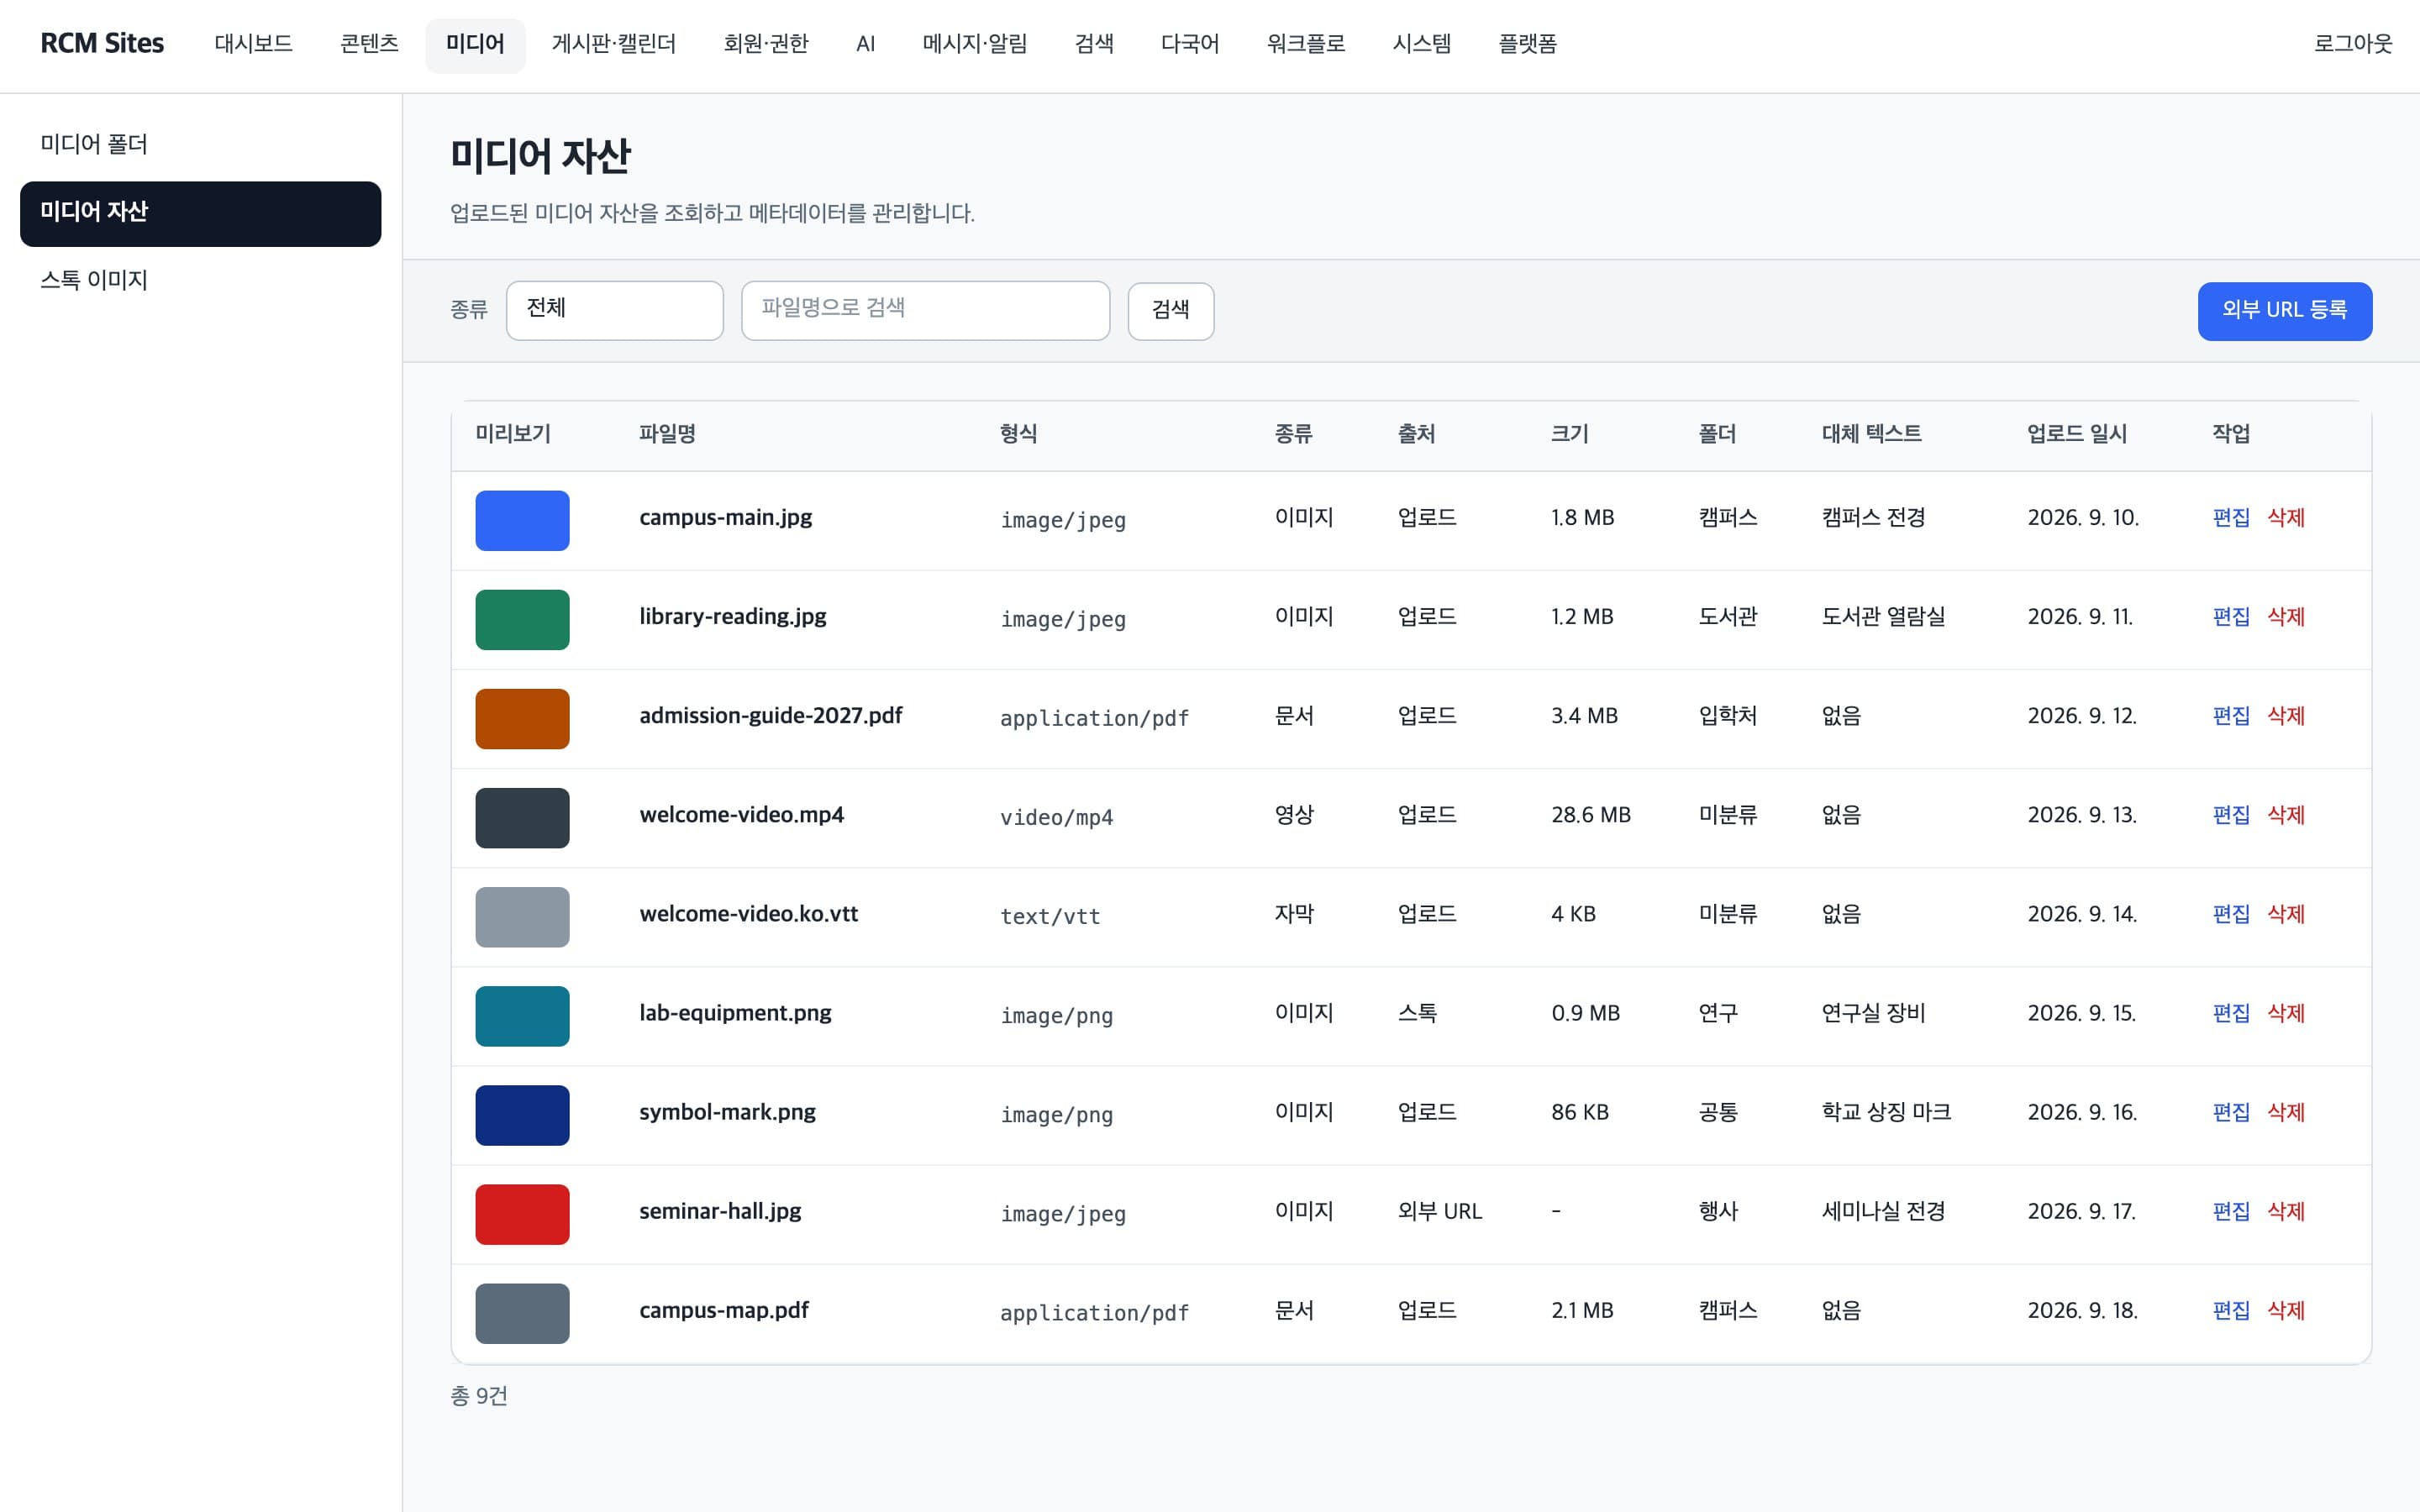This screenshot has width=2420, height=1512.
Task: Click the library-reading.jpg green thumbnail
Action: pyautogui.click(x=522, y=619)
